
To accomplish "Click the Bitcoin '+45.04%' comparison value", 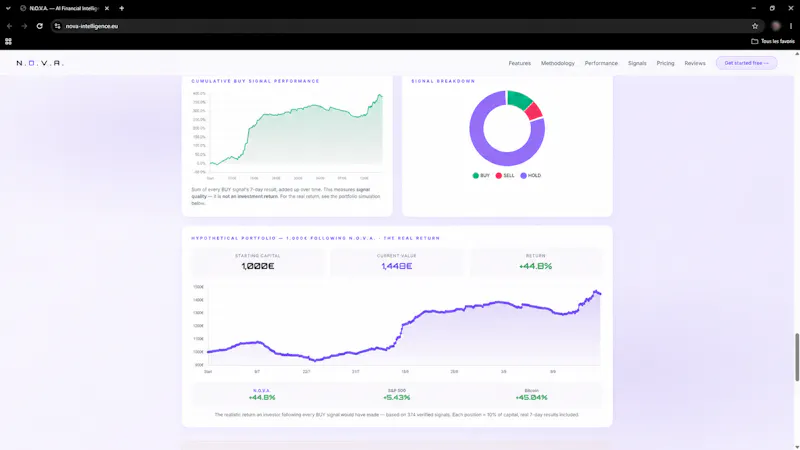I will pyautogui.click(x=531, y=397).
